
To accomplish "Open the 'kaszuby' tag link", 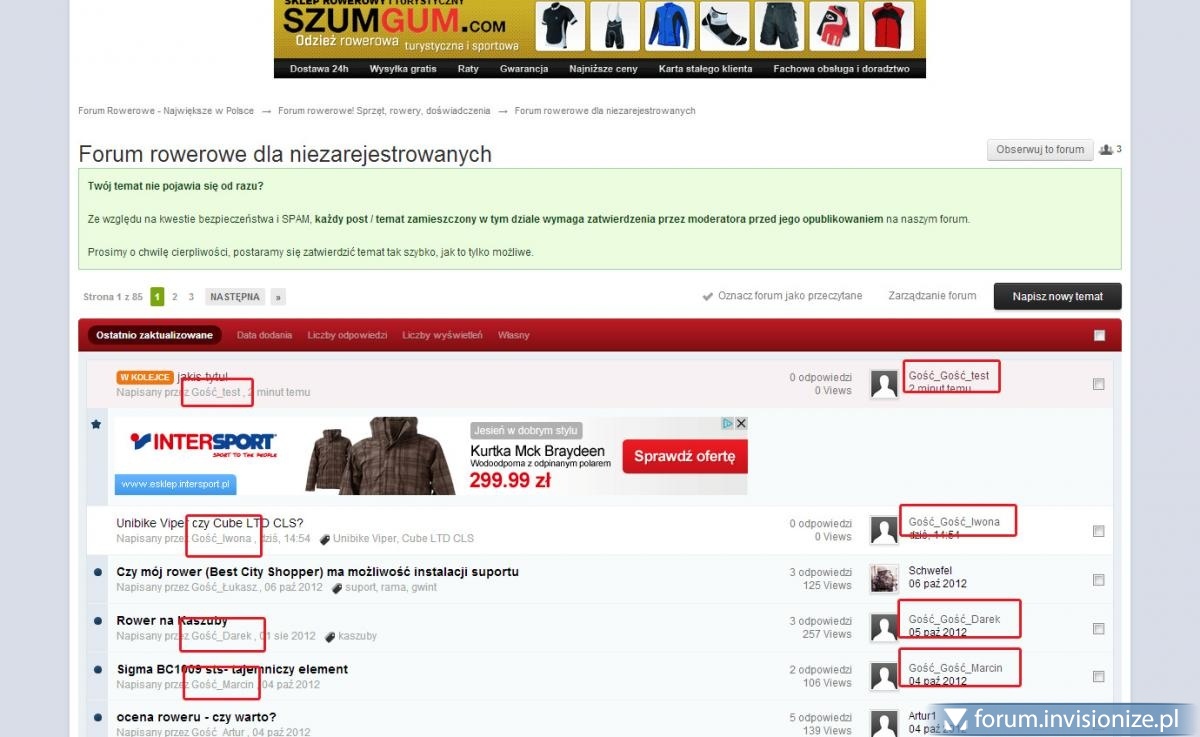I will click(x=357, y=636).
